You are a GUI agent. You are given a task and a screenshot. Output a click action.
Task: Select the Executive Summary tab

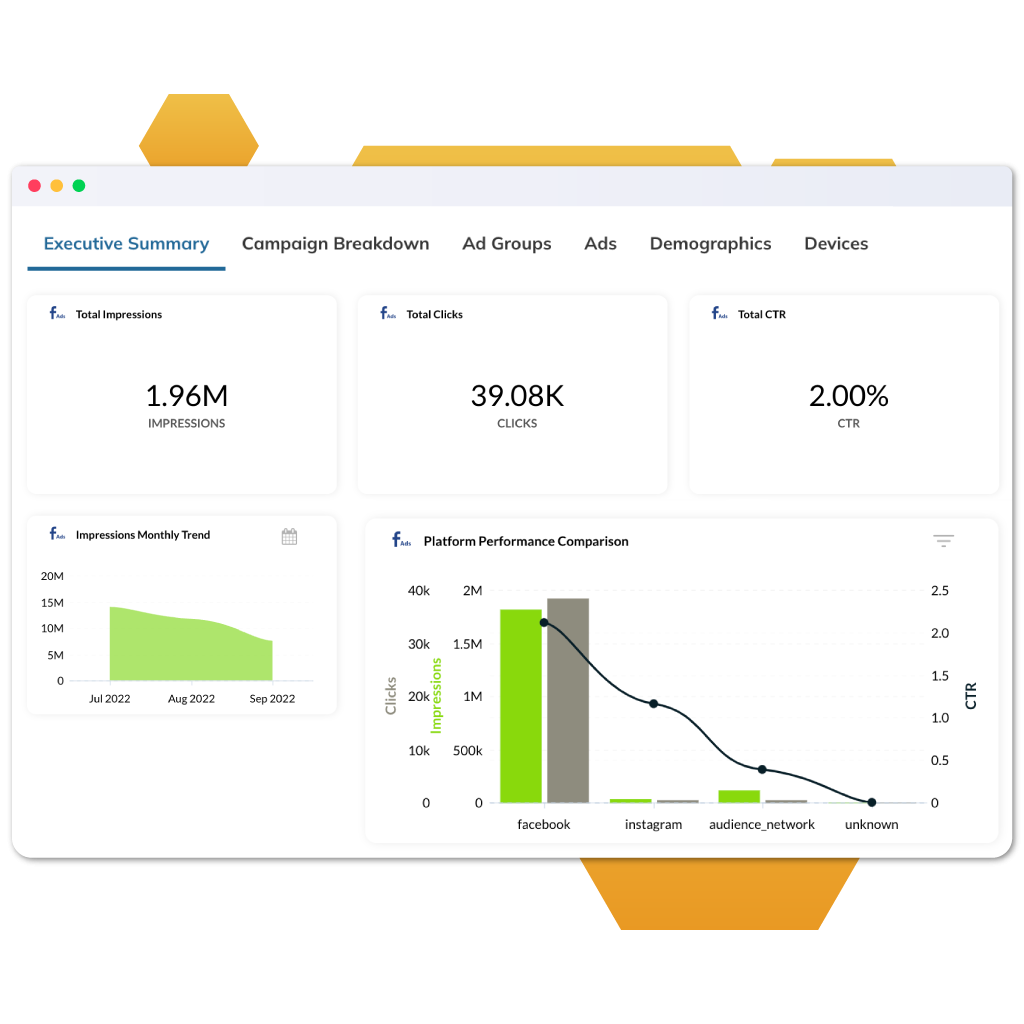pyautogui.click(x=126, y=244)
